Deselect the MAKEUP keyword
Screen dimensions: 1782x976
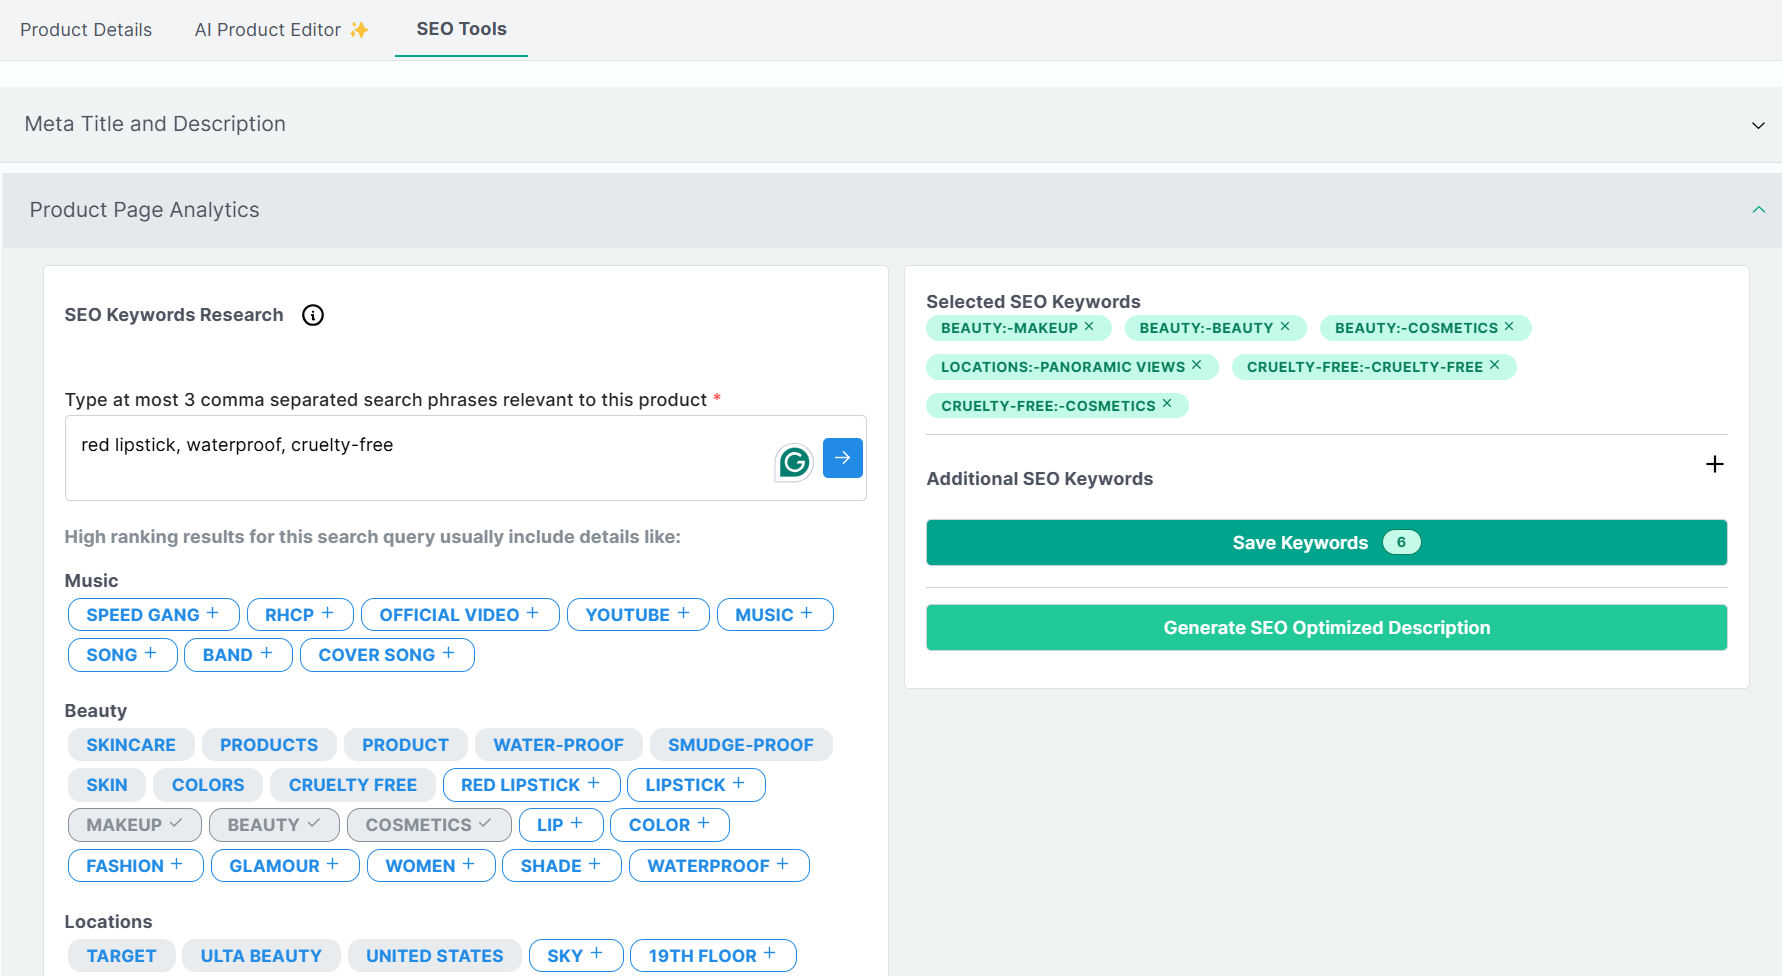click(x=134, y=824)
